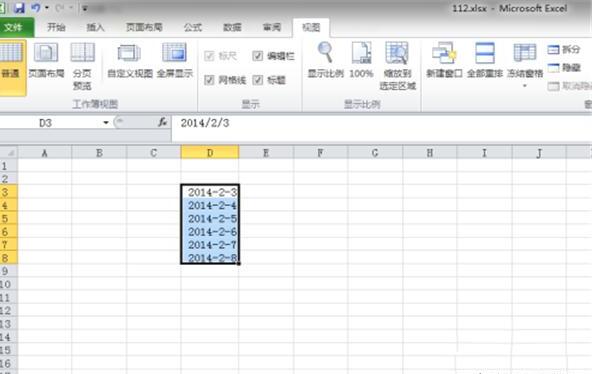This screenshot has height=374, width=592.
Task: Click the Save icon in quick access toolbar
Action: click(x=19, y=8)
